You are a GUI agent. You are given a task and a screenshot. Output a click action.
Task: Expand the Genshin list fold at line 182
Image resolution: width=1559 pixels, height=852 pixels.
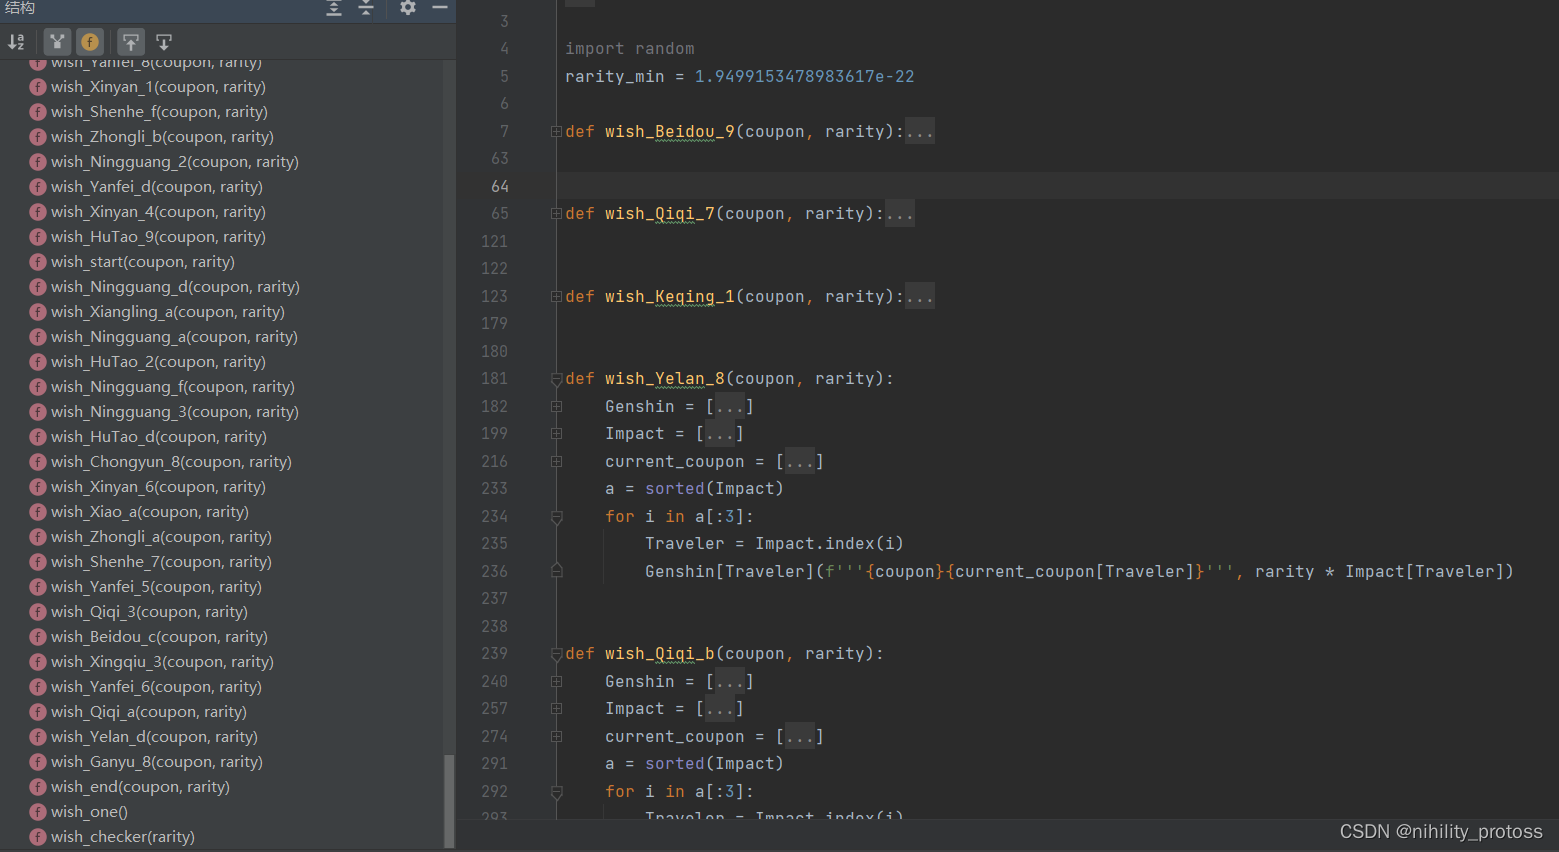[x=556, y=406]
